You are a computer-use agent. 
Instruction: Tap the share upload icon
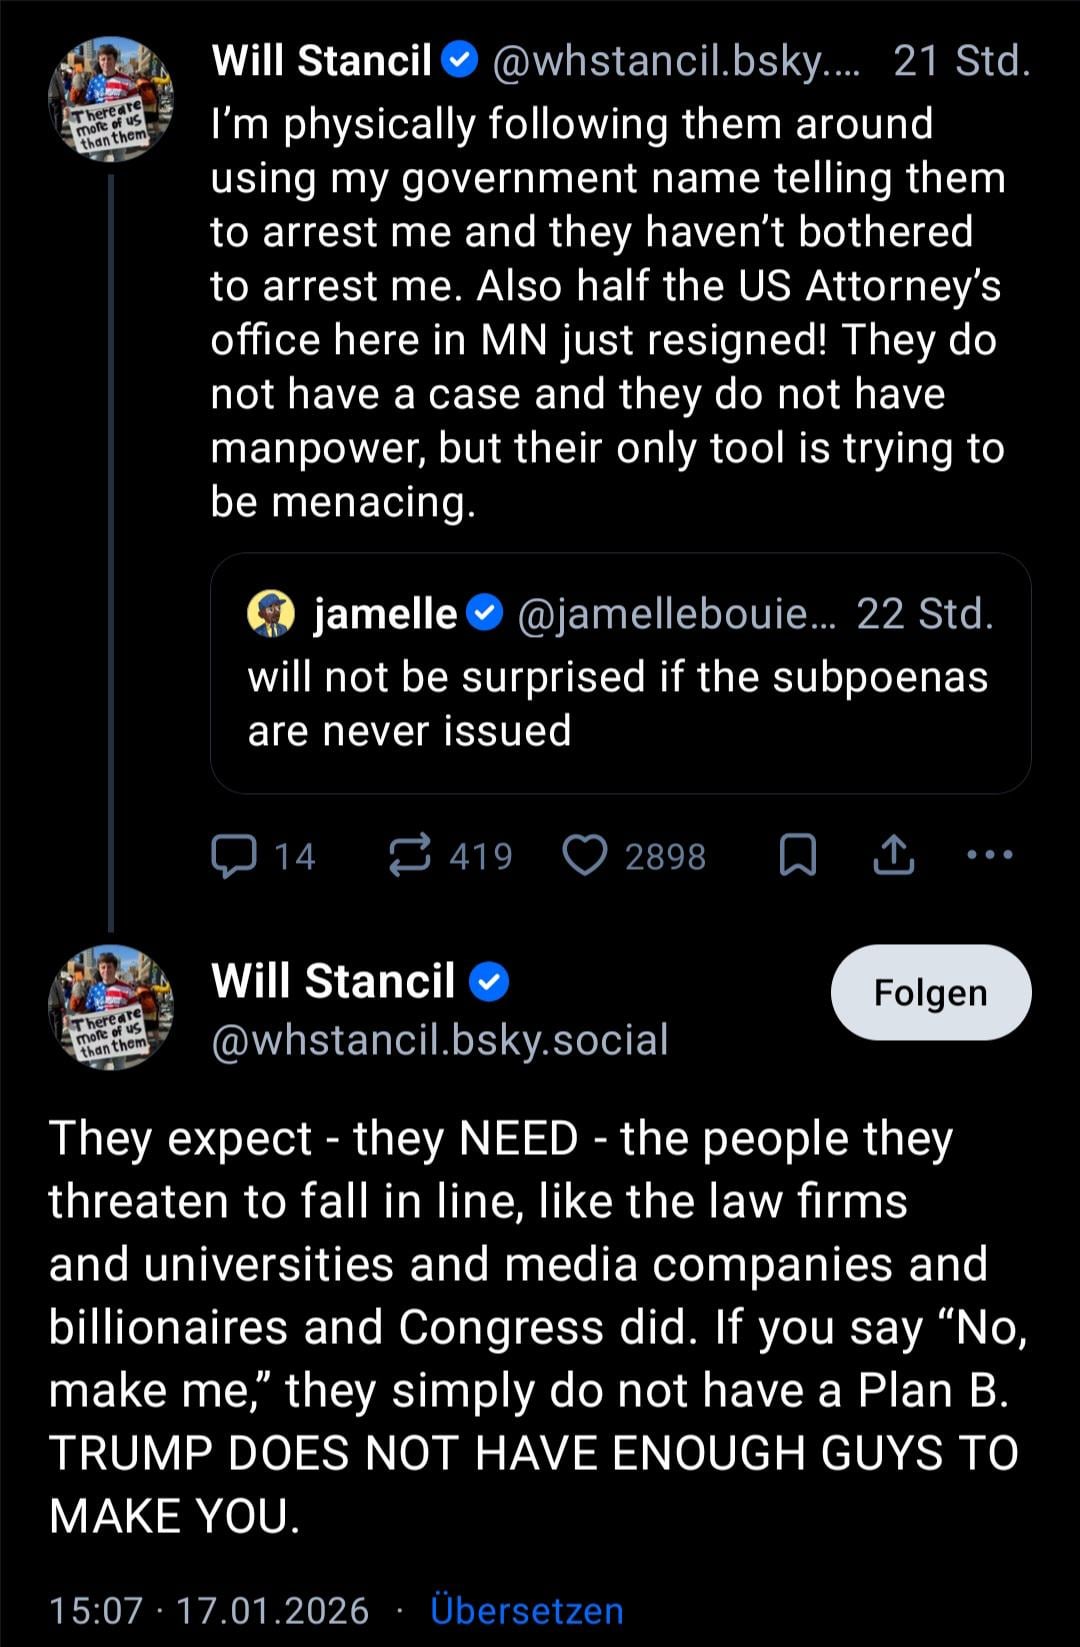(893, 856)
